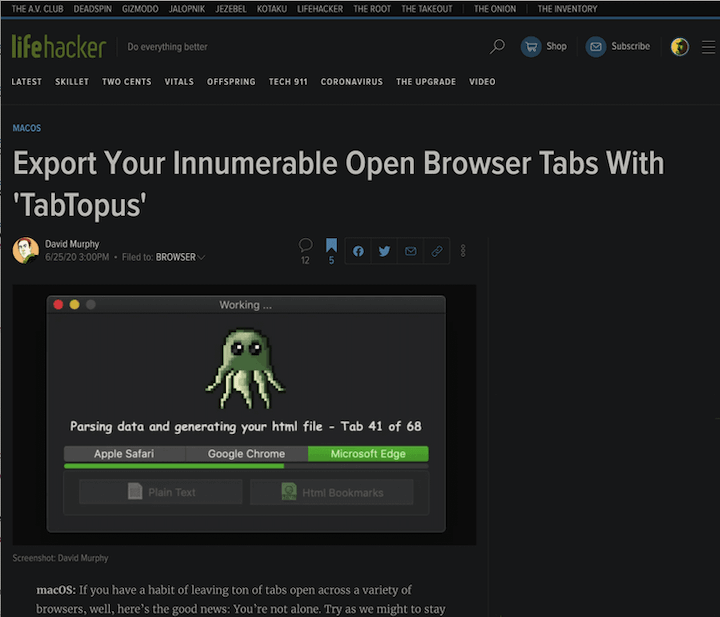Click the comments bubble icon
720x617 pixels.
click(x=305, y=245)
